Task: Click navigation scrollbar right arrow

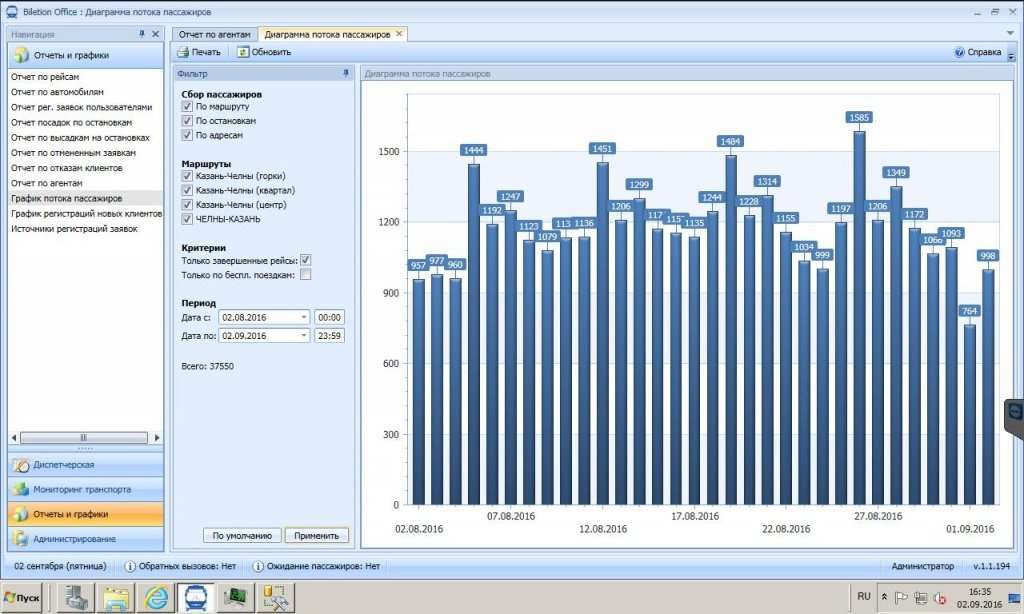Action: (156, 438)
